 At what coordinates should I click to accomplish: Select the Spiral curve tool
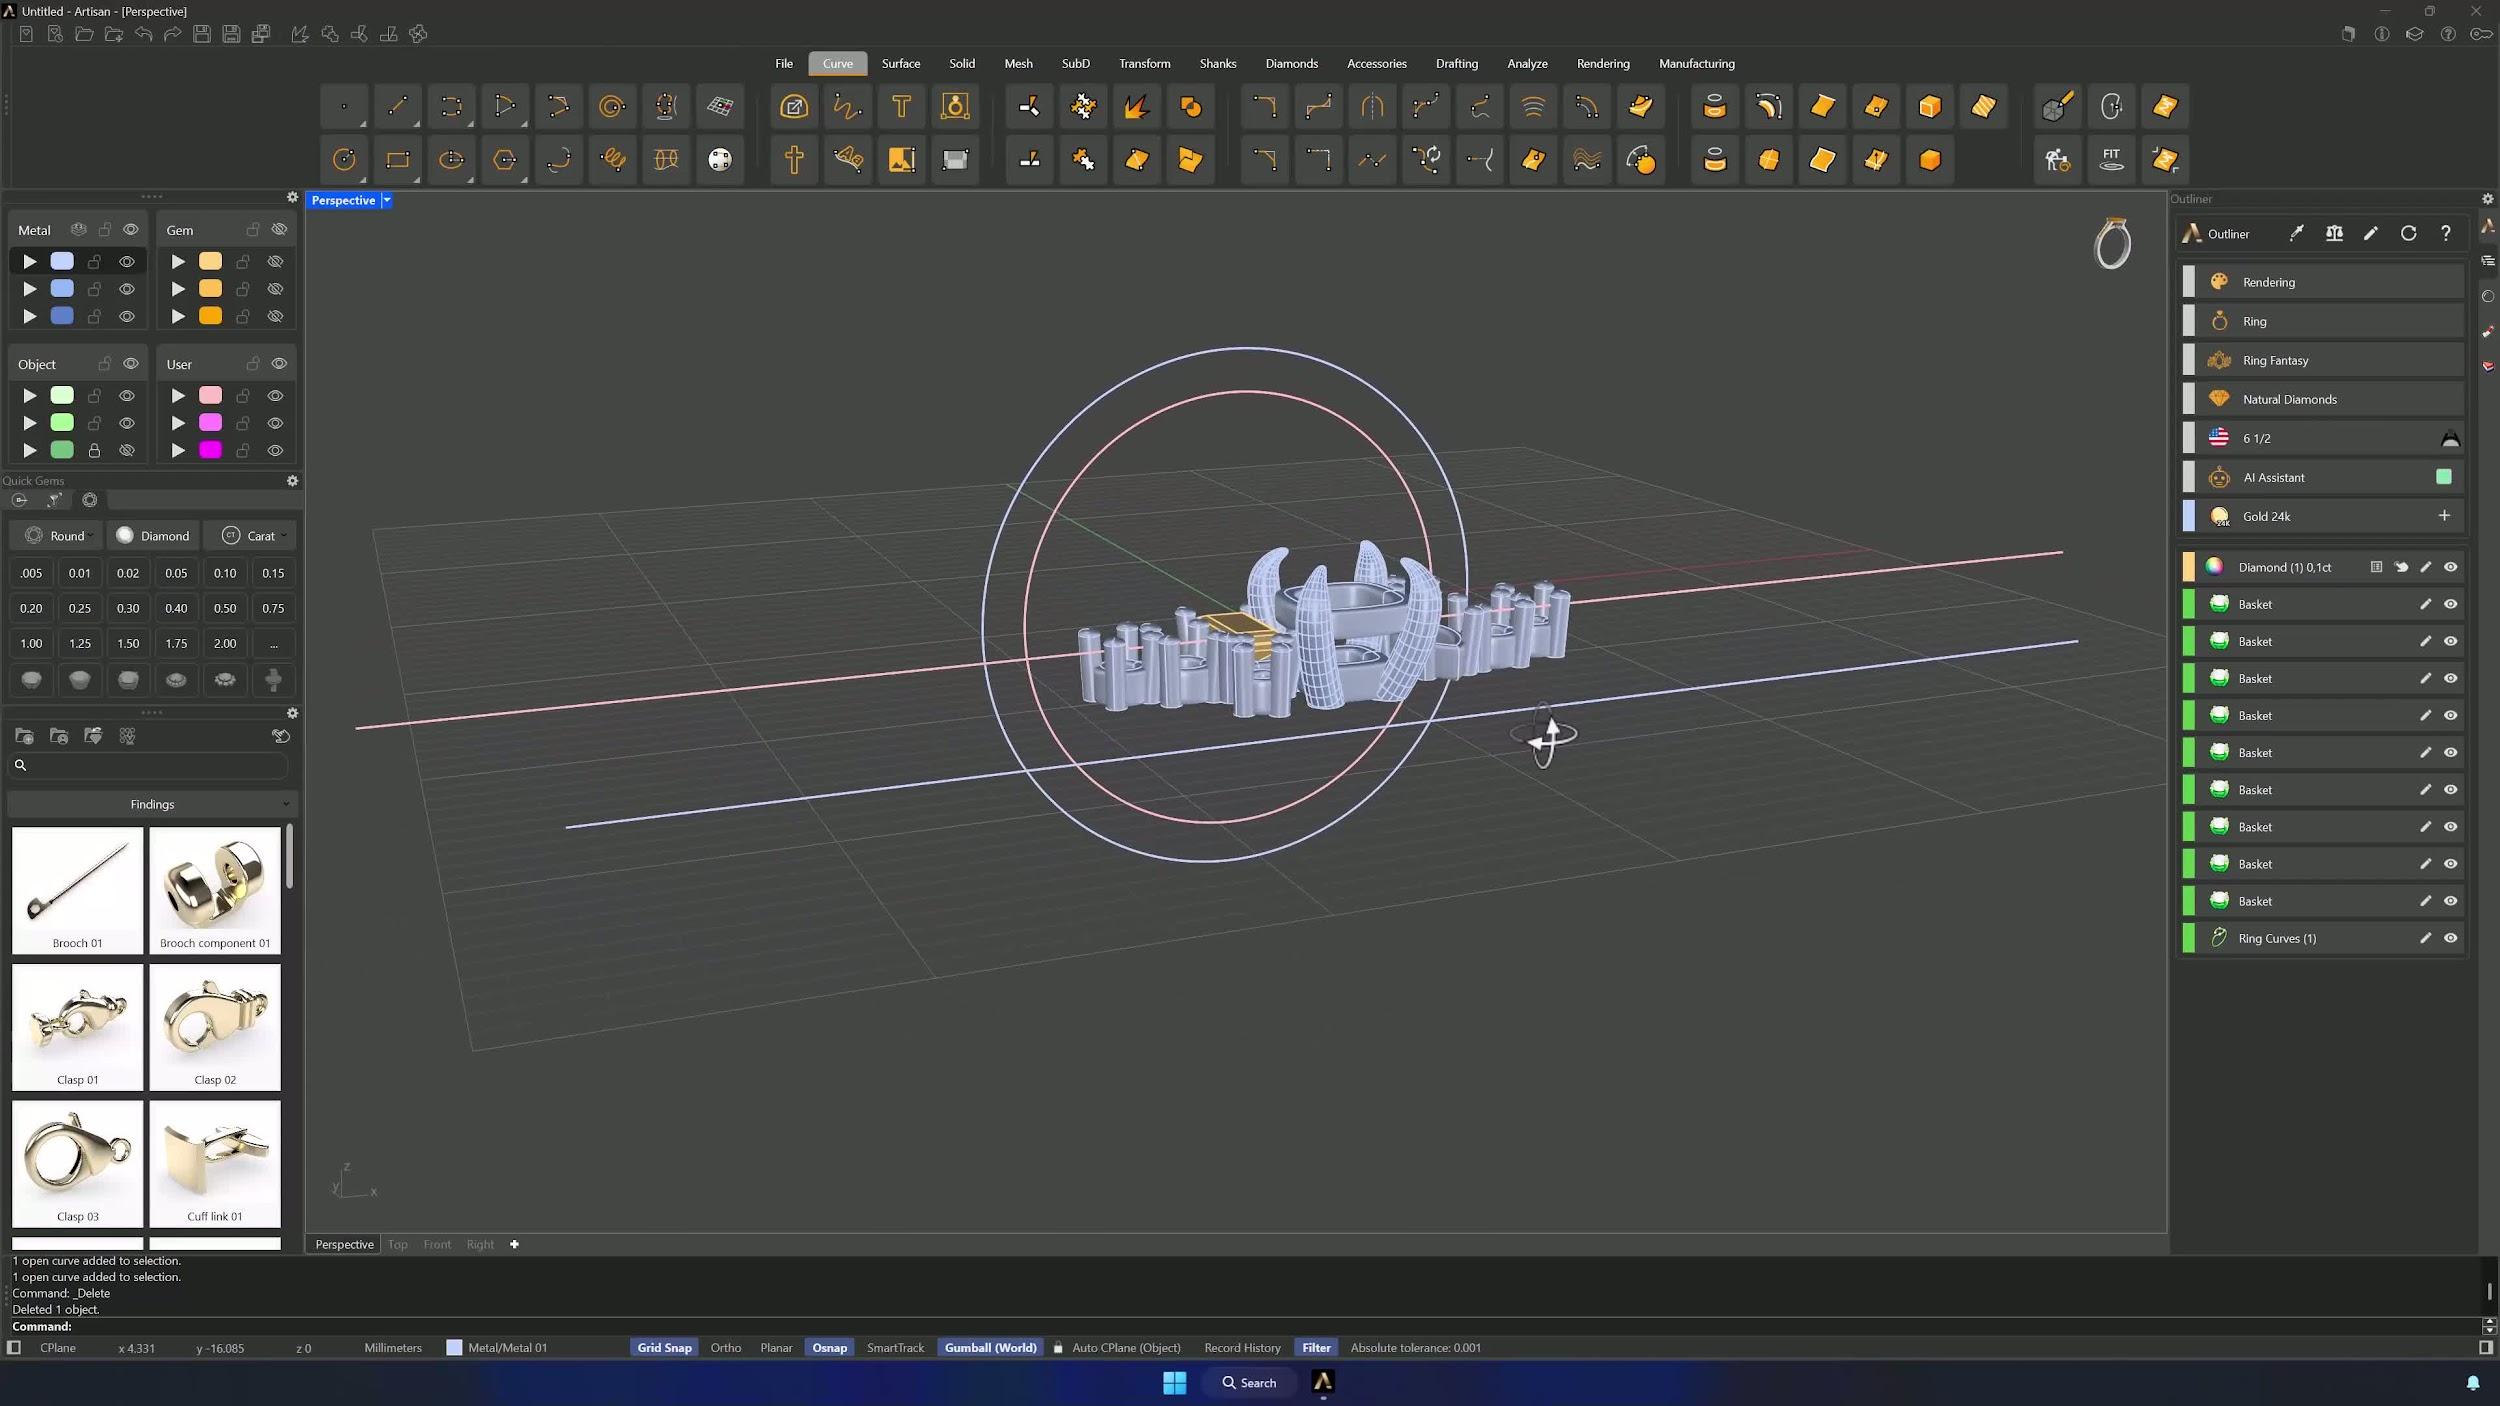click(x=612, y=106)
